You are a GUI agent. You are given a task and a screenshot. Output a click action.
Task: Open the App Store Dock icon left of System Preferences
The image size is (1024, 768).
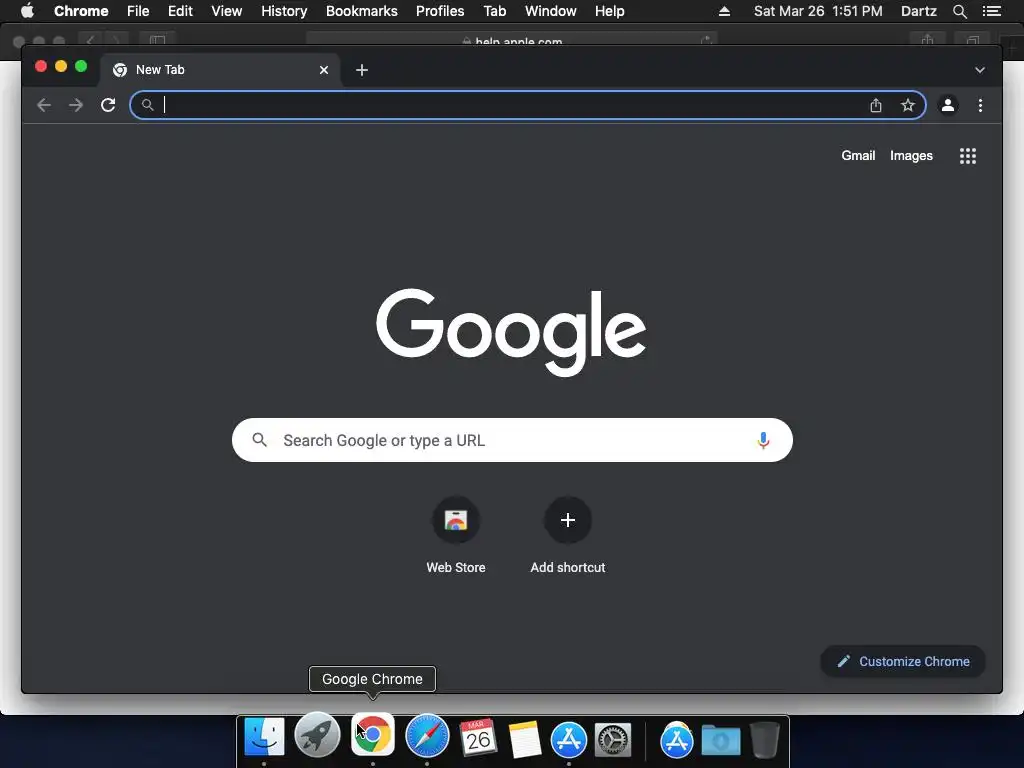click(x=568, y=739)
